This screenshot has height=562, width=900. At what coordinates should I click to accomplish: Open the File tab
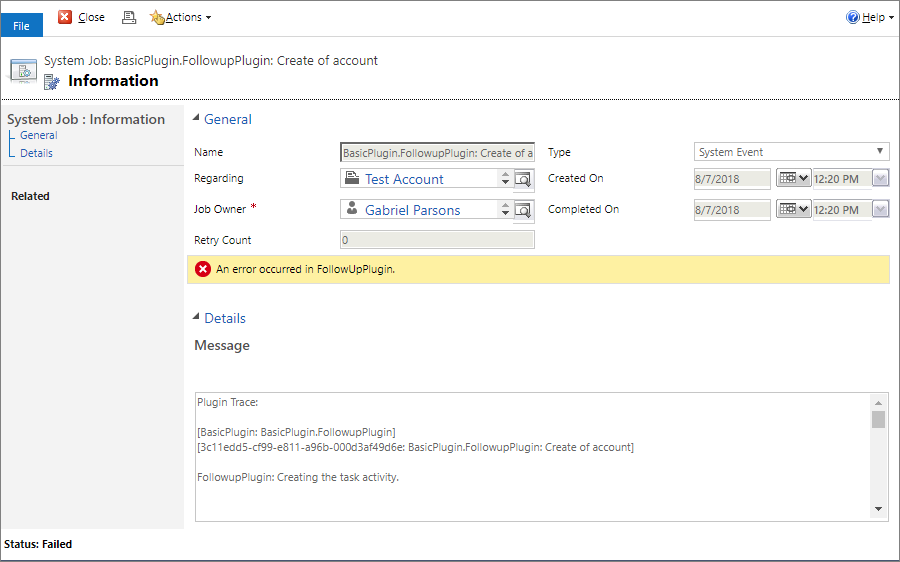[x=21, y=26]
